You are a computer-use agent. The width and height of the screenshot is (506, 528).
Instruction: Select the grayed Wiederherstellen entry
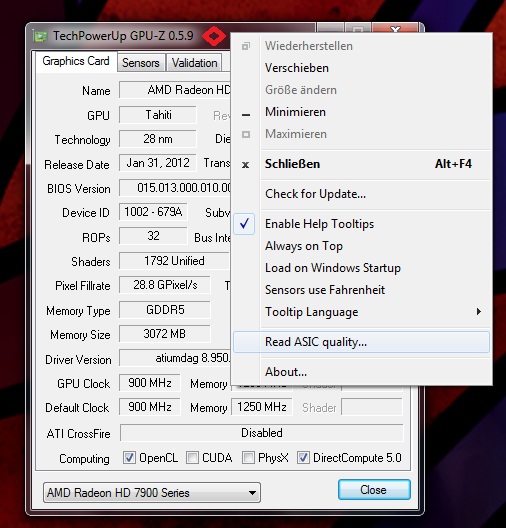(x=361, y=46)
